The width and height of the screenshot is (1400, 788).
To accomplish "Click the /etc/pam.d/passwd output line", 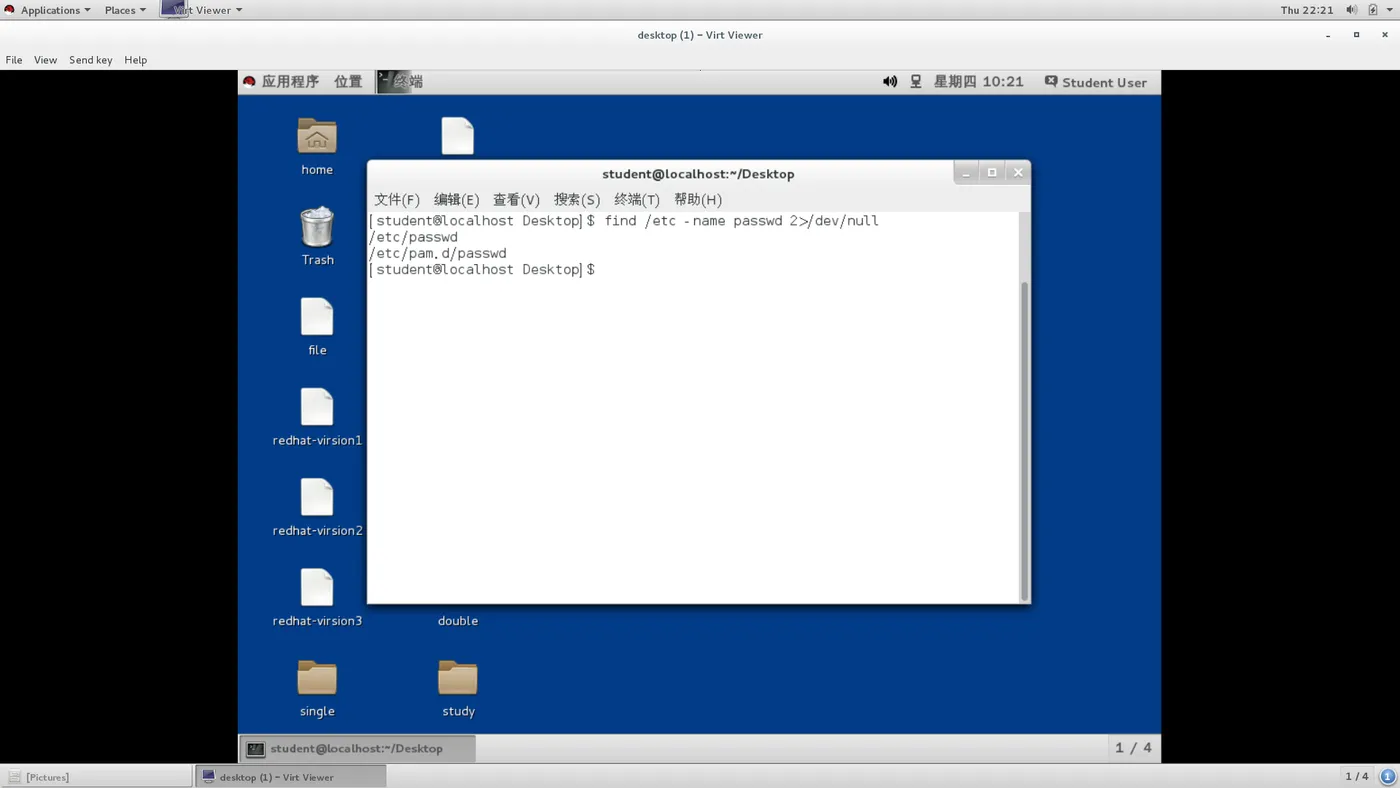I will (x=438, y=254).
